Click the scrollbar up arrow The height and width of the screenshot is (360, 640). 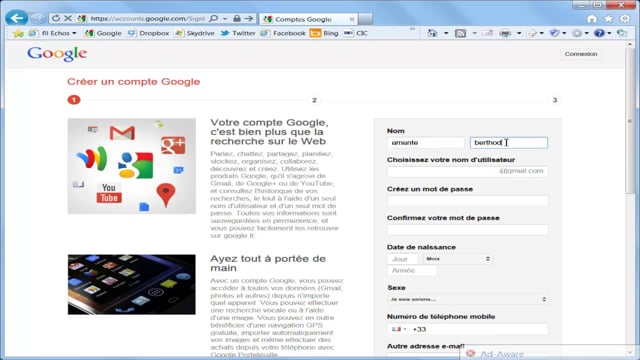pos(630,44)
